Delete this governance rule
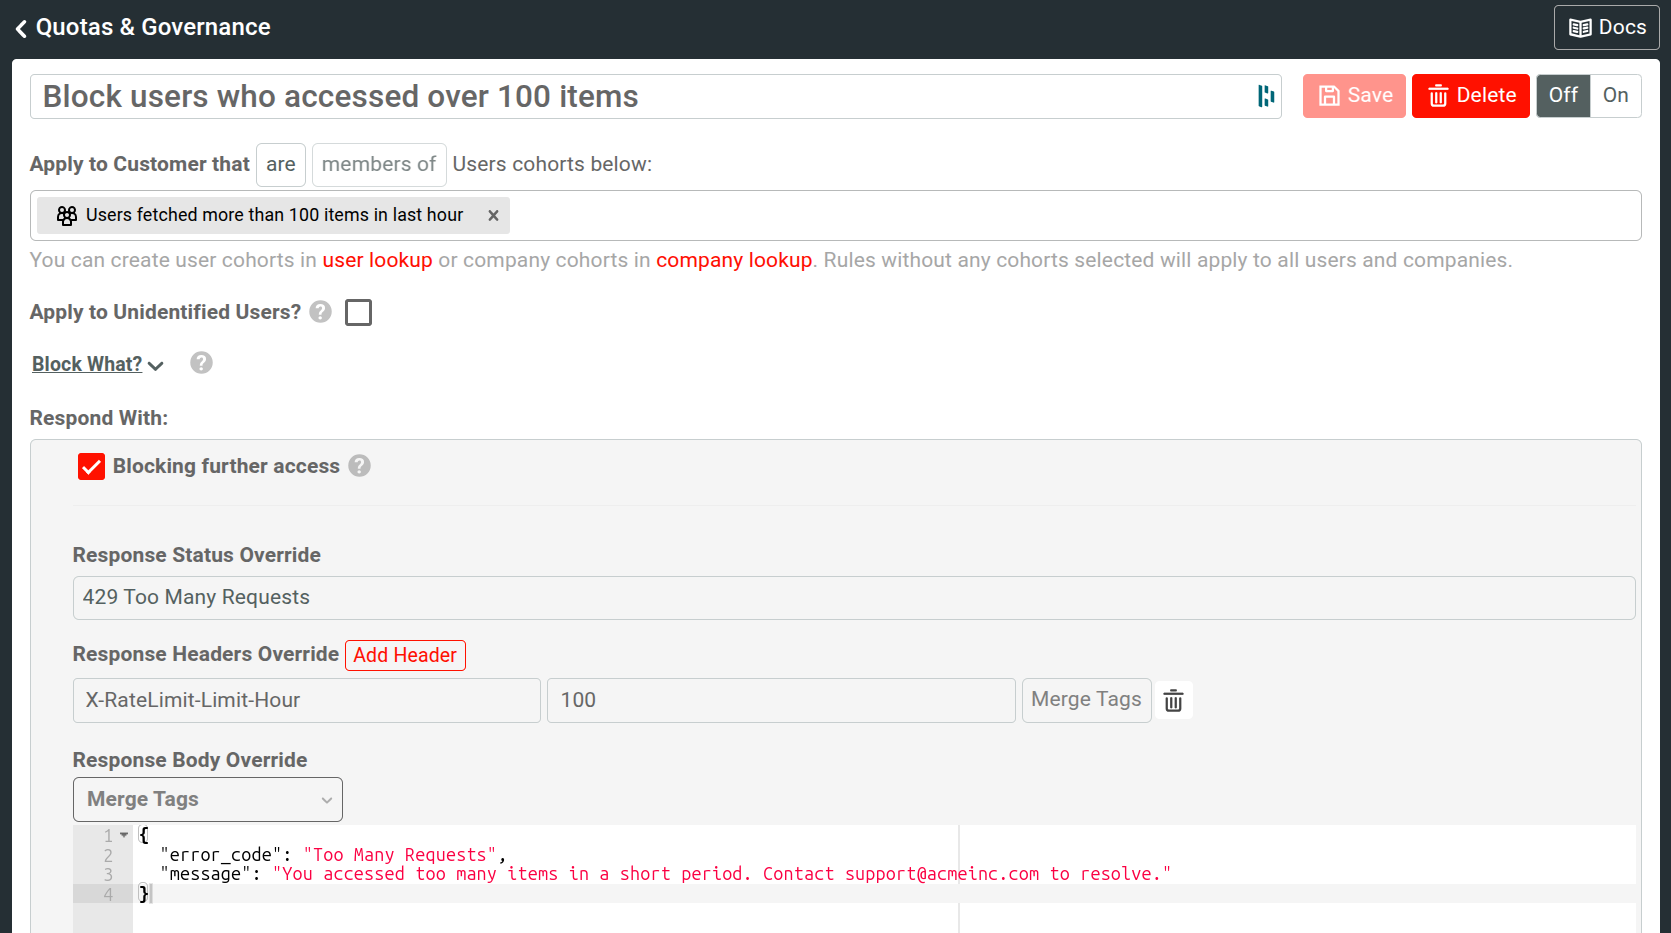The width and height of the screenshot is (1671, 933). 1470,96
